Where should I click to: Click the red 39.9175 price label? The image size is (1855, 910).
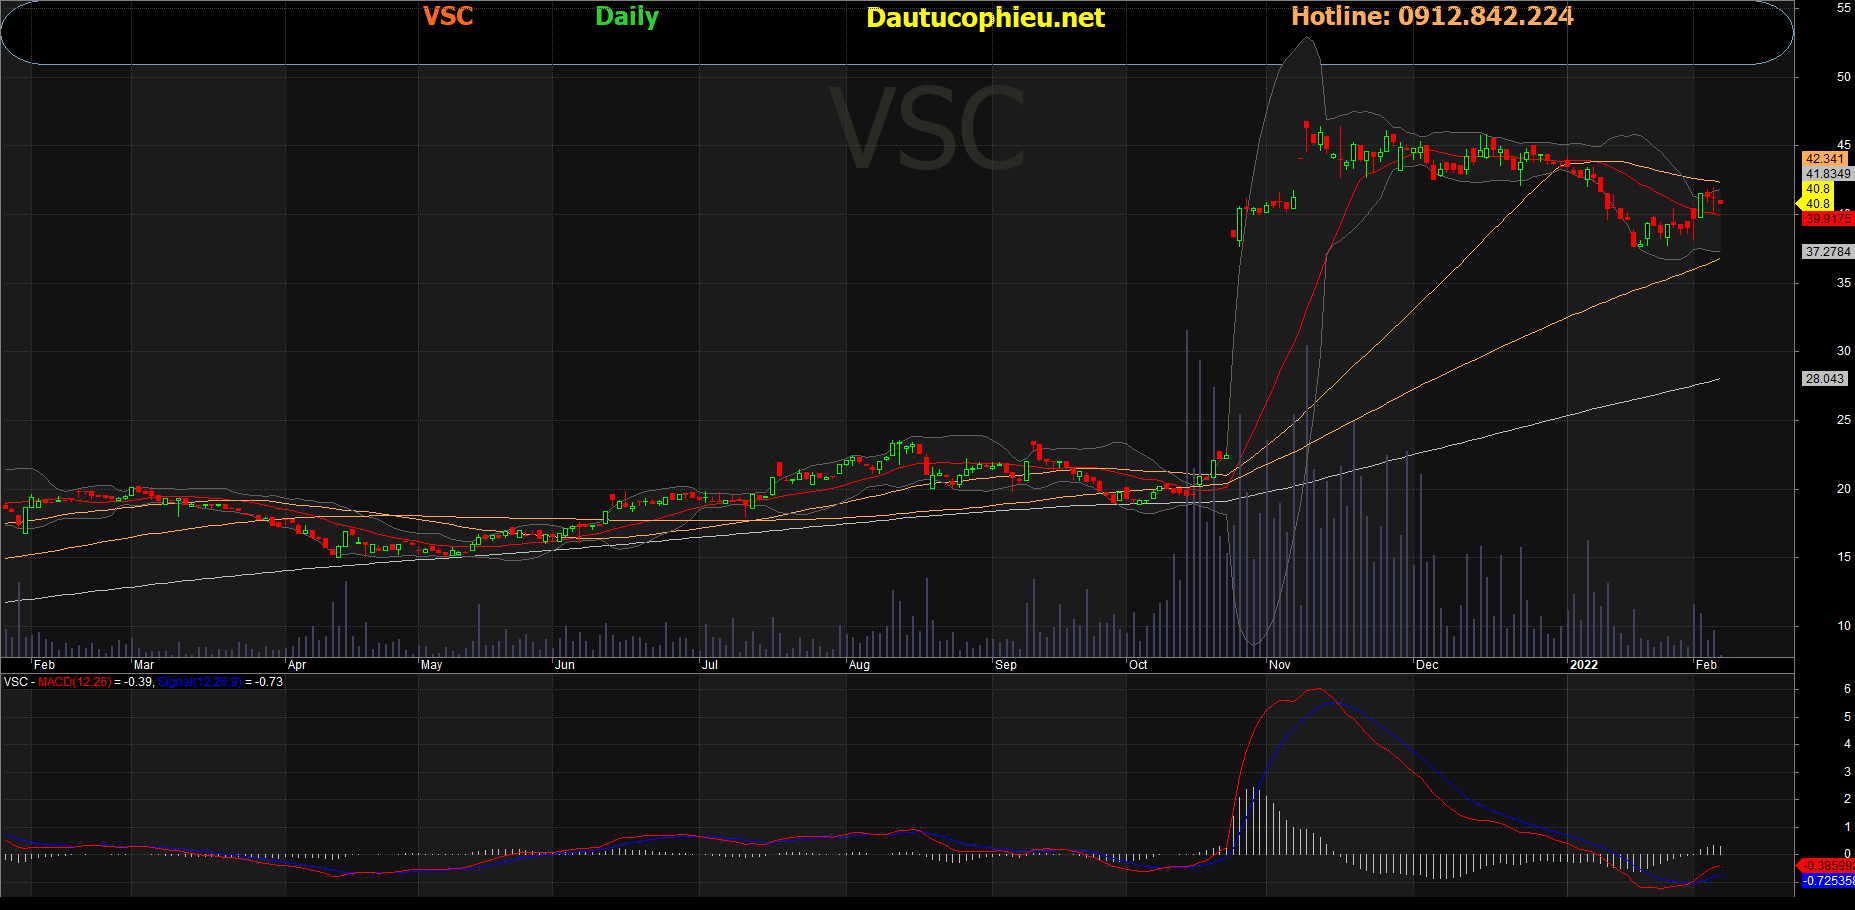[1828, 219]
